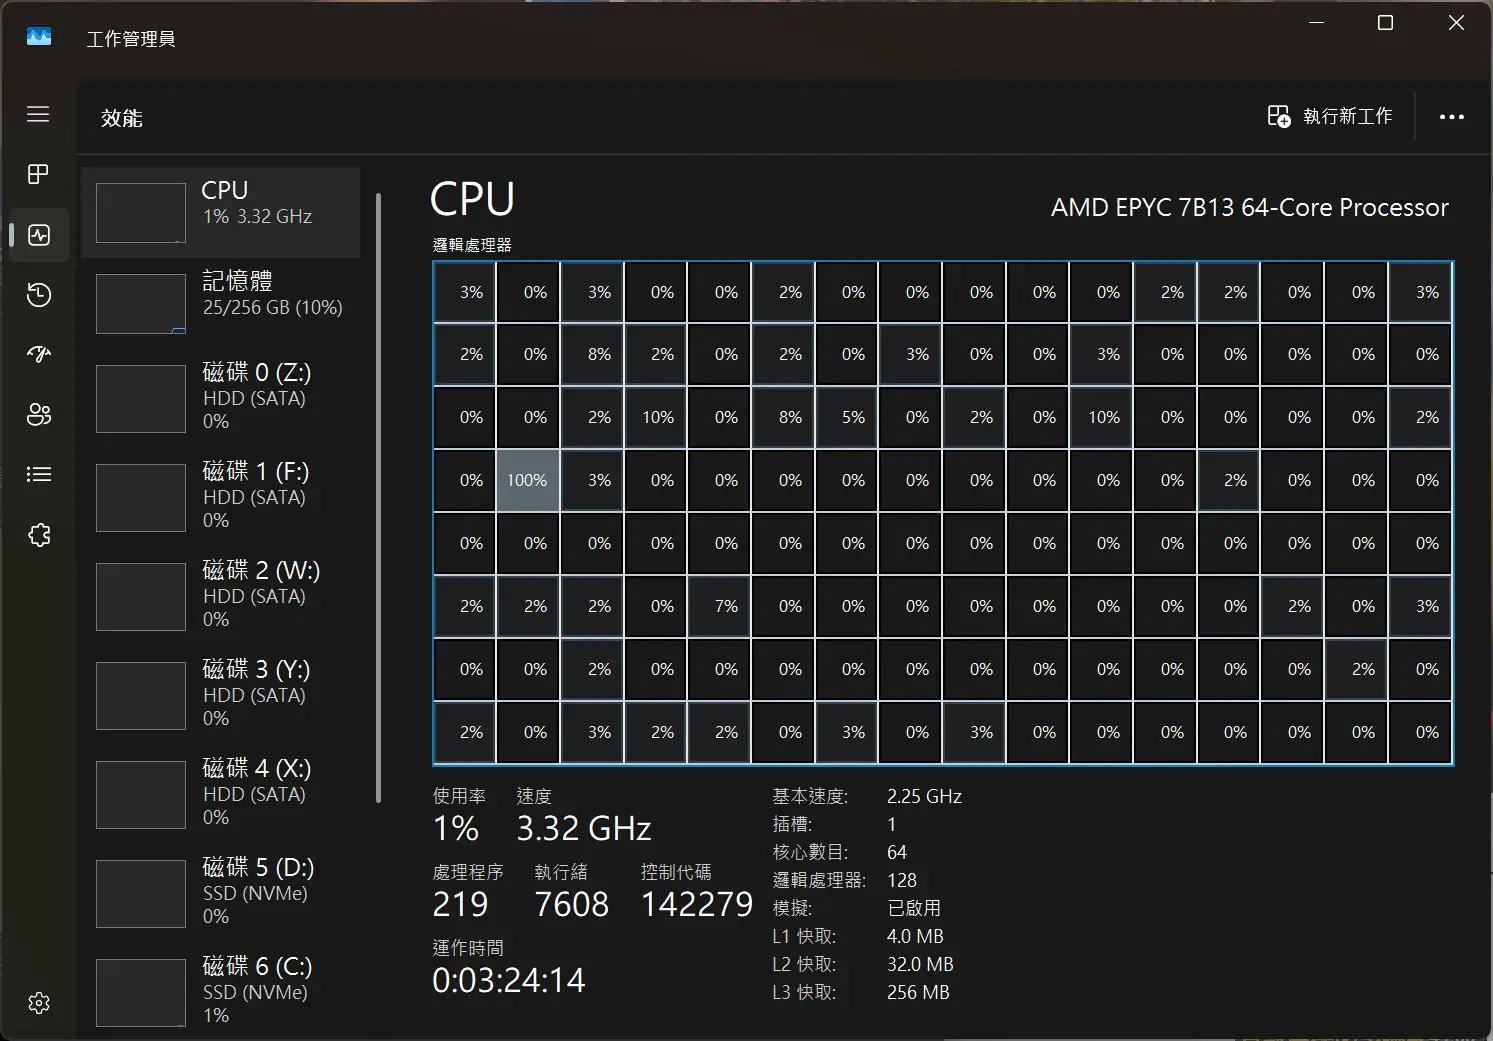This screenshot has width=1493, height=1041.
Task: Open the Users page icon
Action: (x=39, y=415)
